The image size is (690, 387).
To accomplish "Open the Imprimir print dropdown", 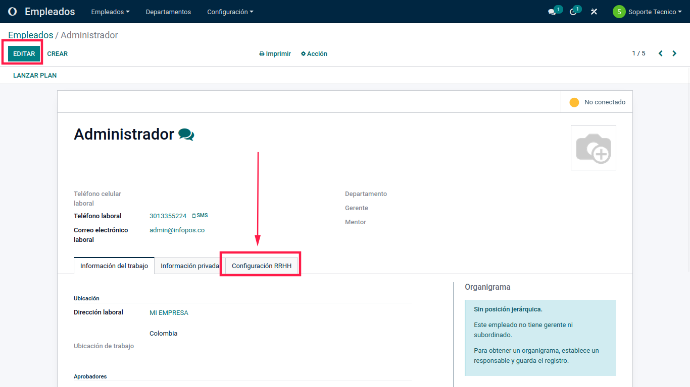I will [x=275, y=54].
